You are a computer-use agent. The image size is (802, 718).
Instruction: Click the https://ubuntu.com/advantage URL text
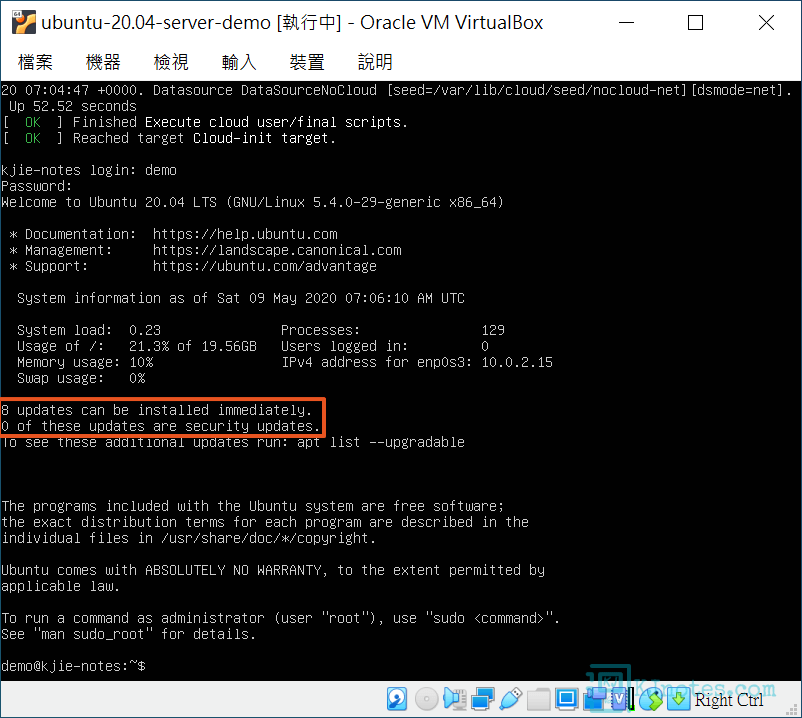click(265, 266)
